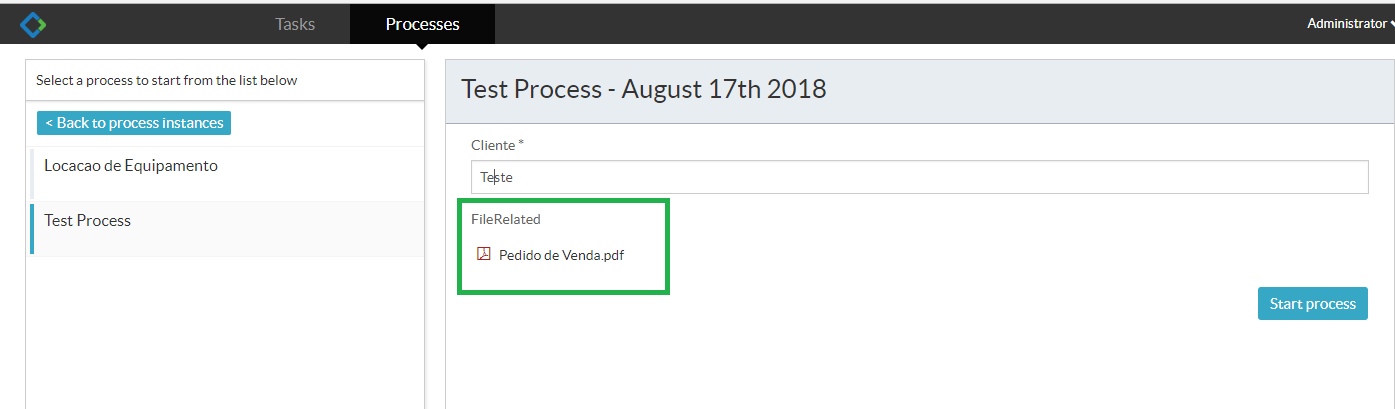This screenshot has width=1395, height=409.
Task: Click the Start process button
Action: point(1312,304)
